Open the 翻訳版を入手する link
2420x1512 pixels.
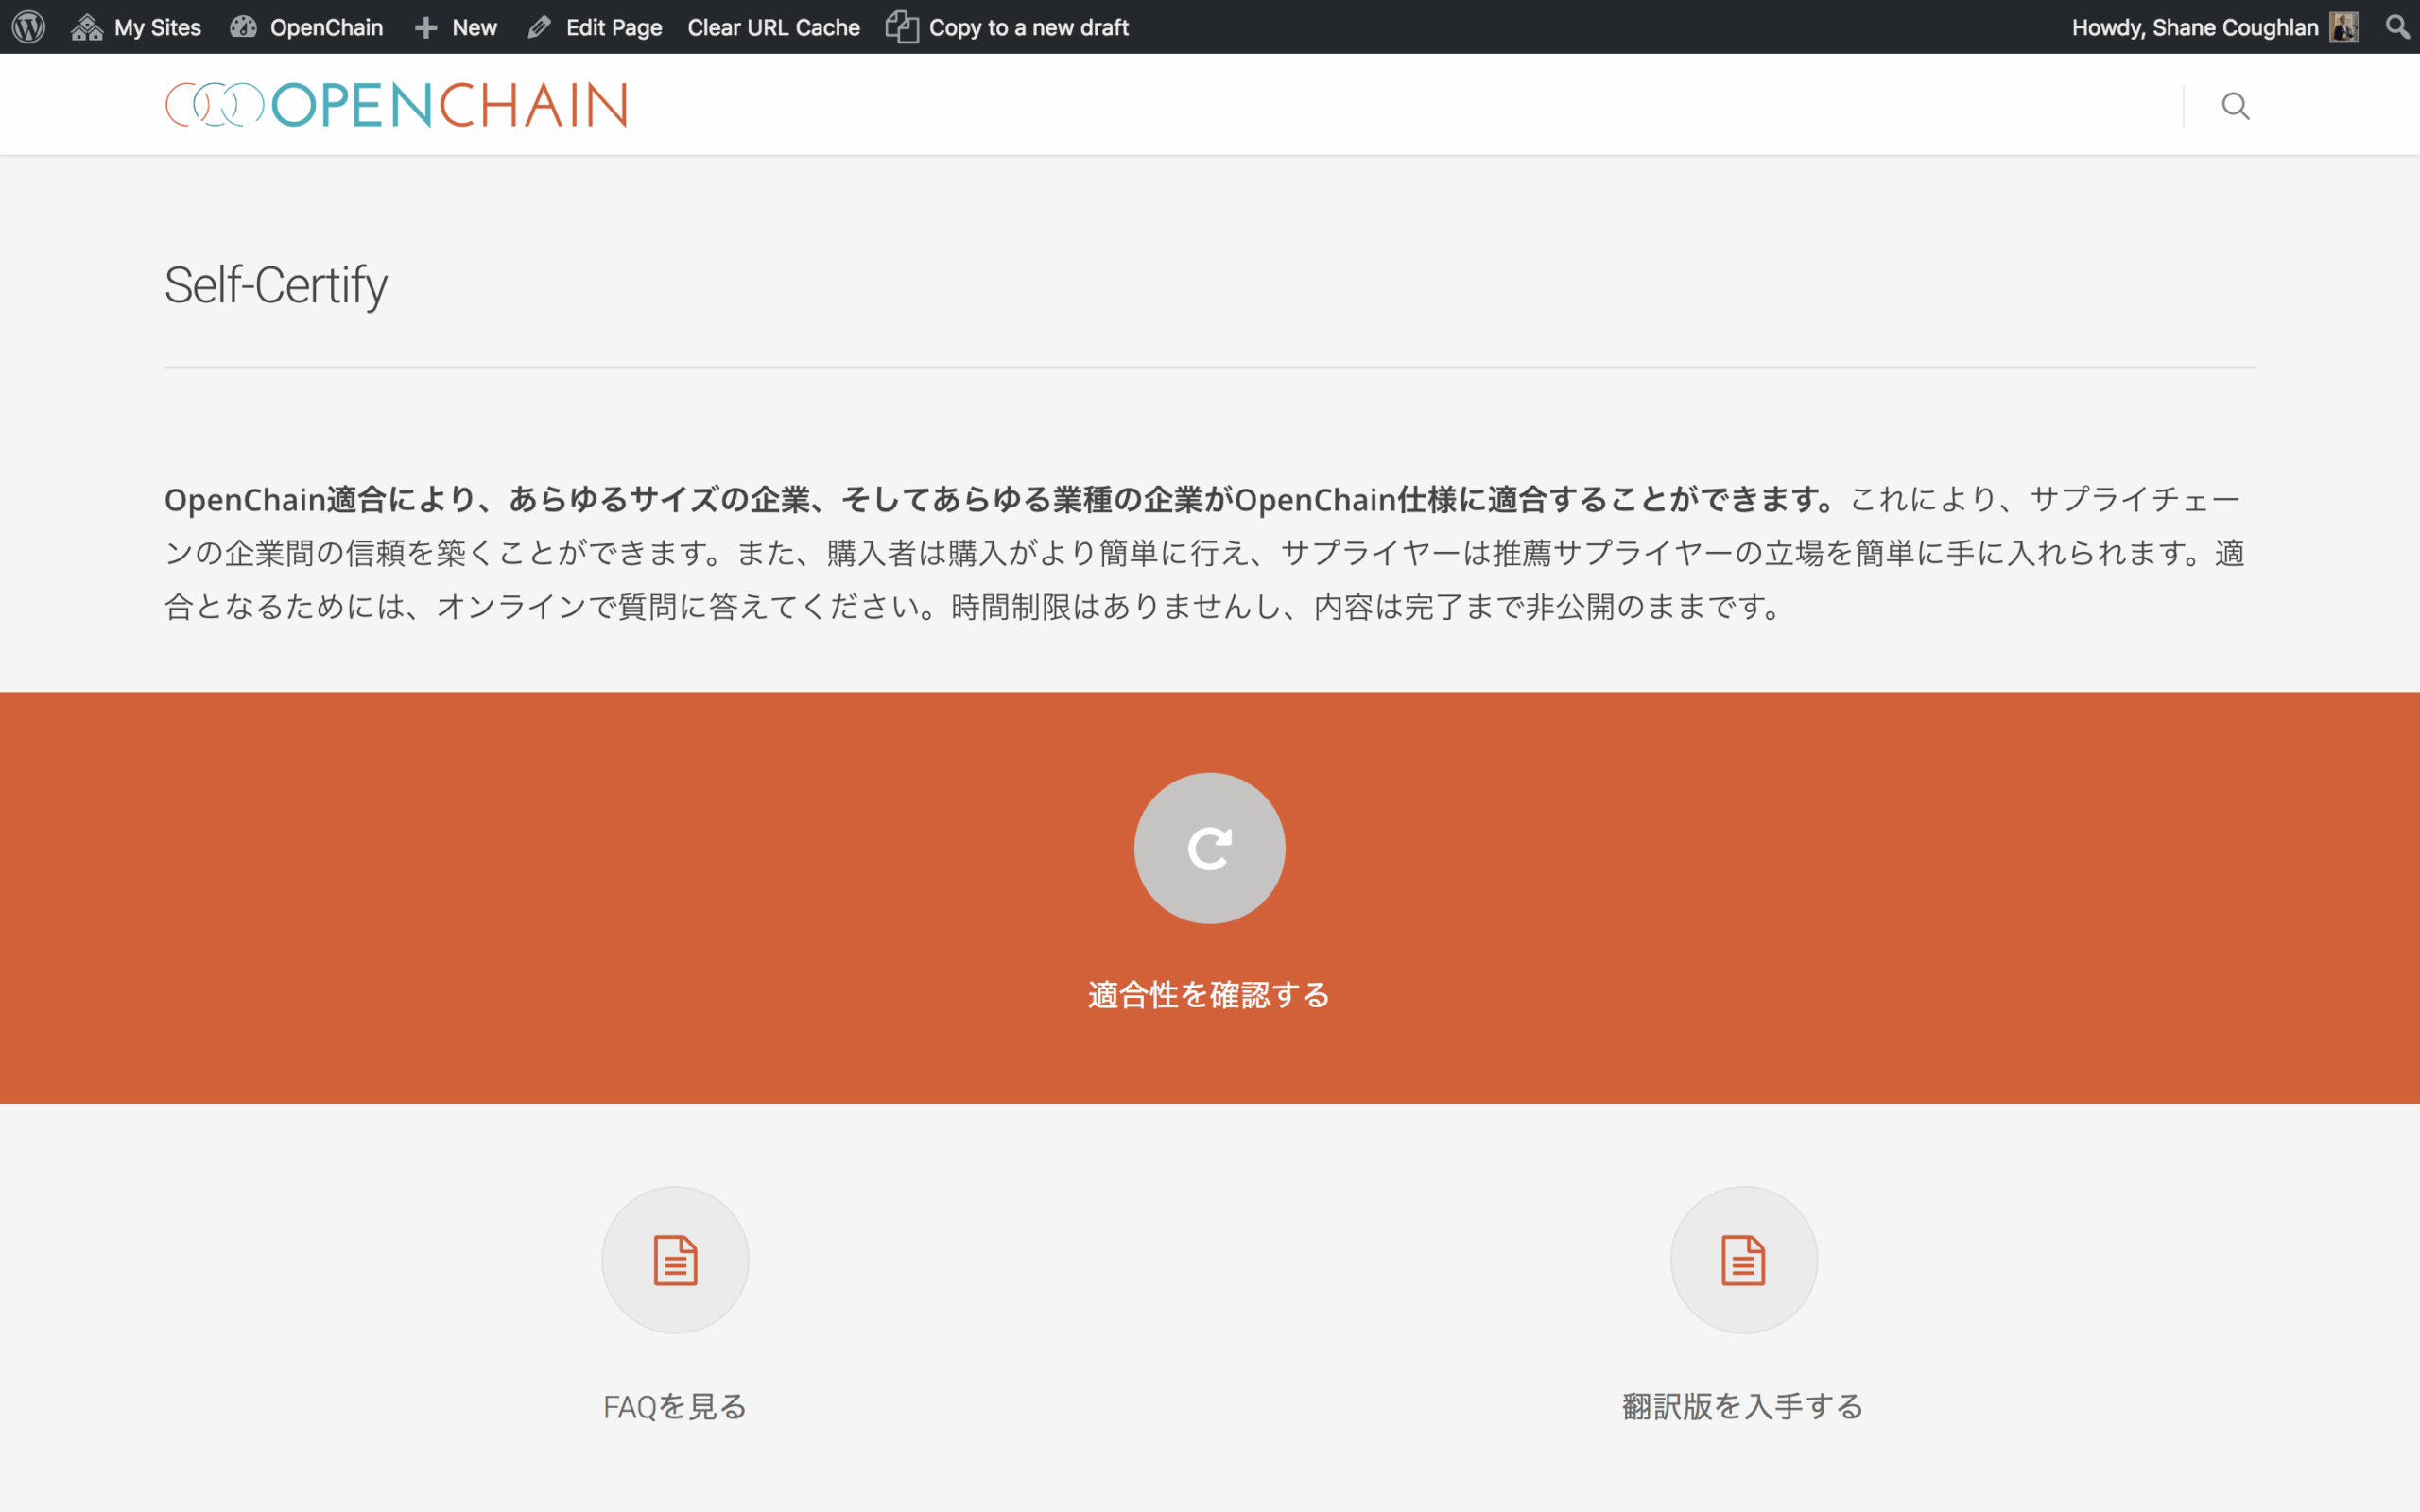click(x=1743, y=1407)
